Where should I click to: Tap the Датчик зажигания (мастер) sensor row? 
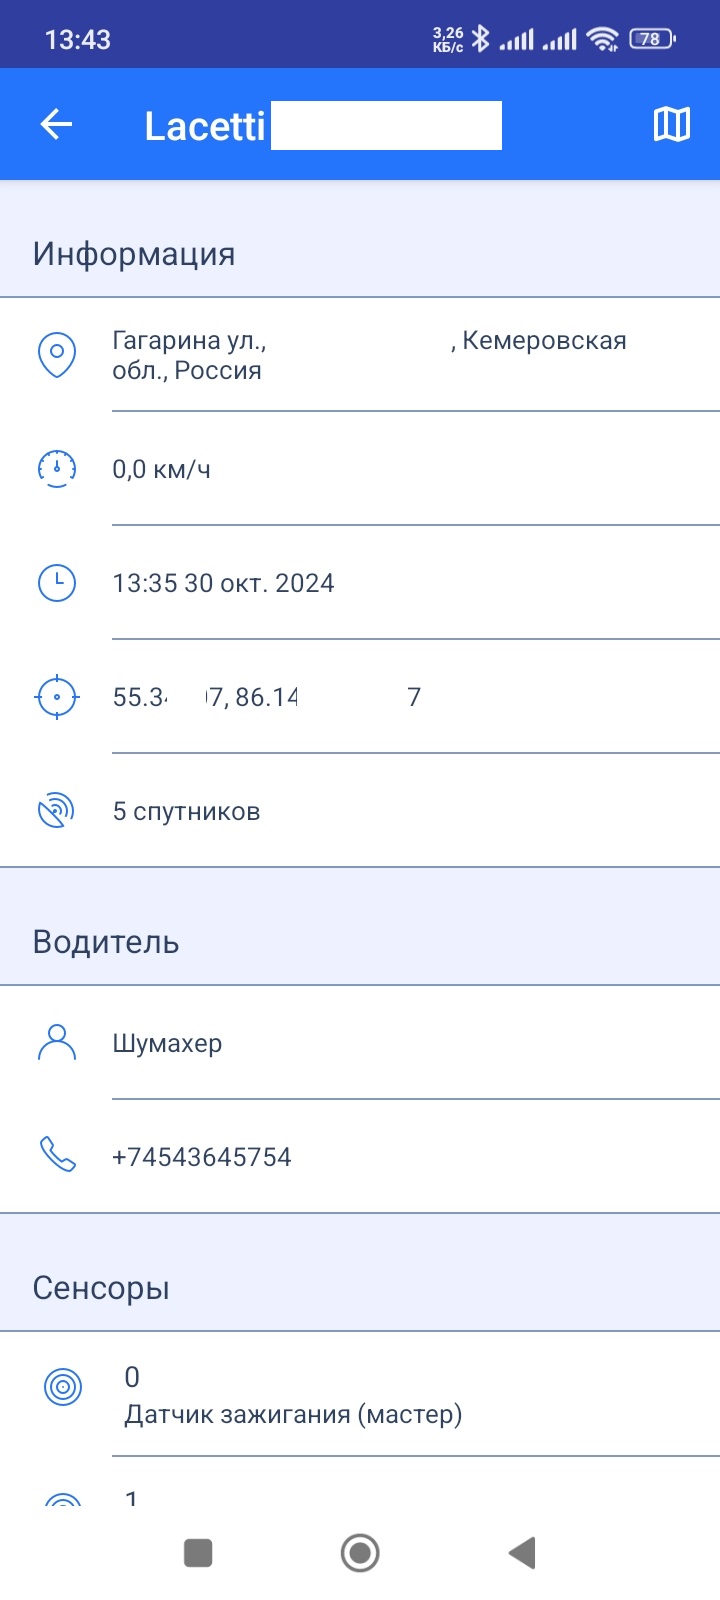(x=360, y=1394)
